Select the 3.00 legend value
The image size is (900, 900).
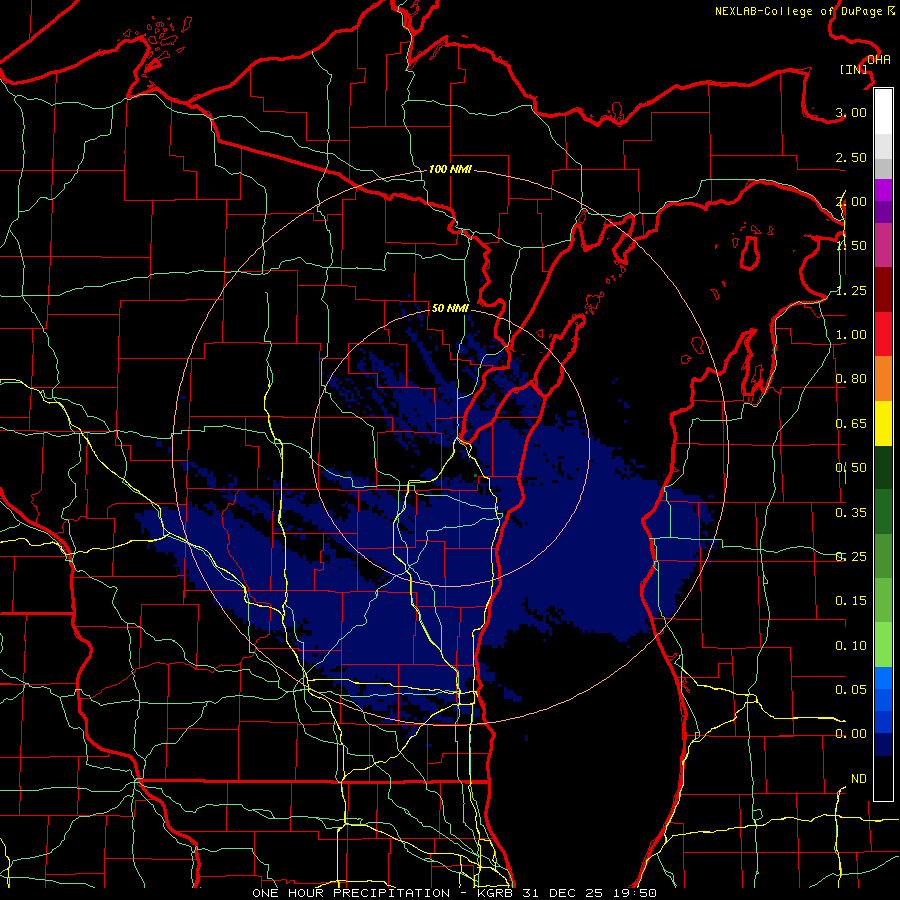pos(851,112)
